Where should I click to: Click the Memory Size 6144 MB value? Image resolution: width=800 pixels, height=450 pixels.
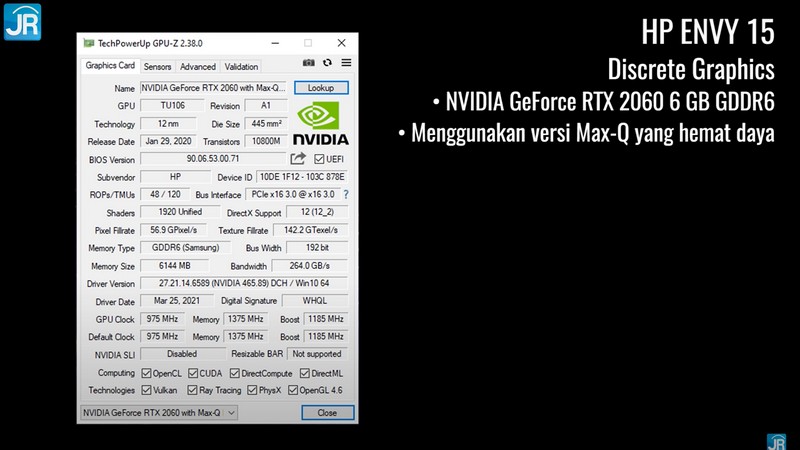pos(174,266)
